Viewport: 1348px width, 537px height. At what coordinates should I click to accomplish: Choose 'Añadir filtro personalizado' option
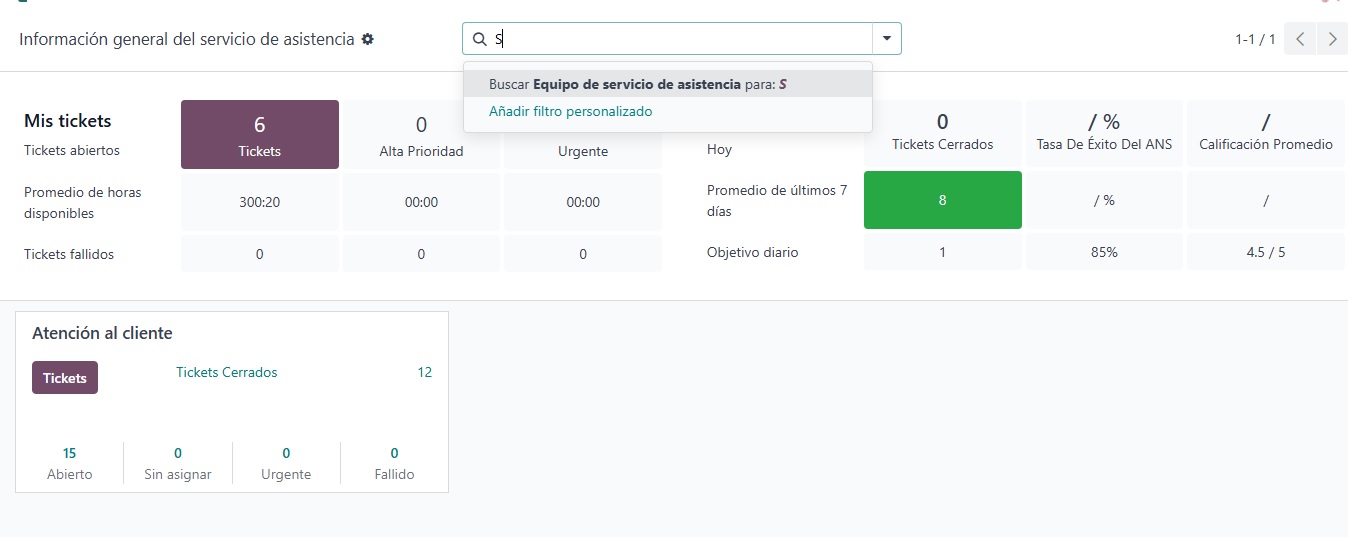[x=570, y=112]
